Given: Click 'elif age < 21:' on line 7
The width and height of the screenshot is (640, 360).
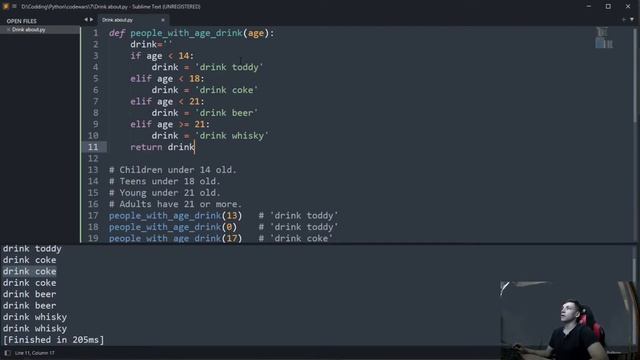Looking at the screenshot, I should pyautogui.click(x=167, y=102).
